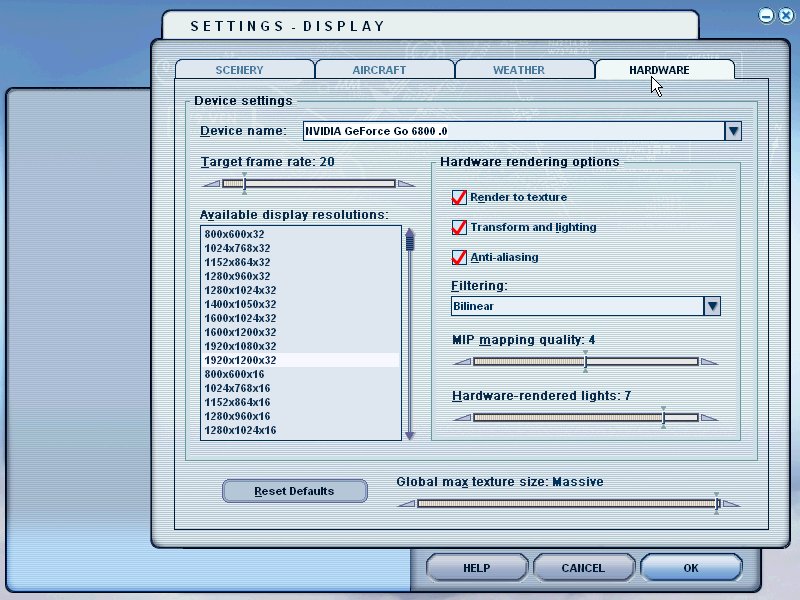Viewport: 800px width, 600px height.
Task: Open the Weather tab
Action: pyautogui.click(x=519, y=70)
